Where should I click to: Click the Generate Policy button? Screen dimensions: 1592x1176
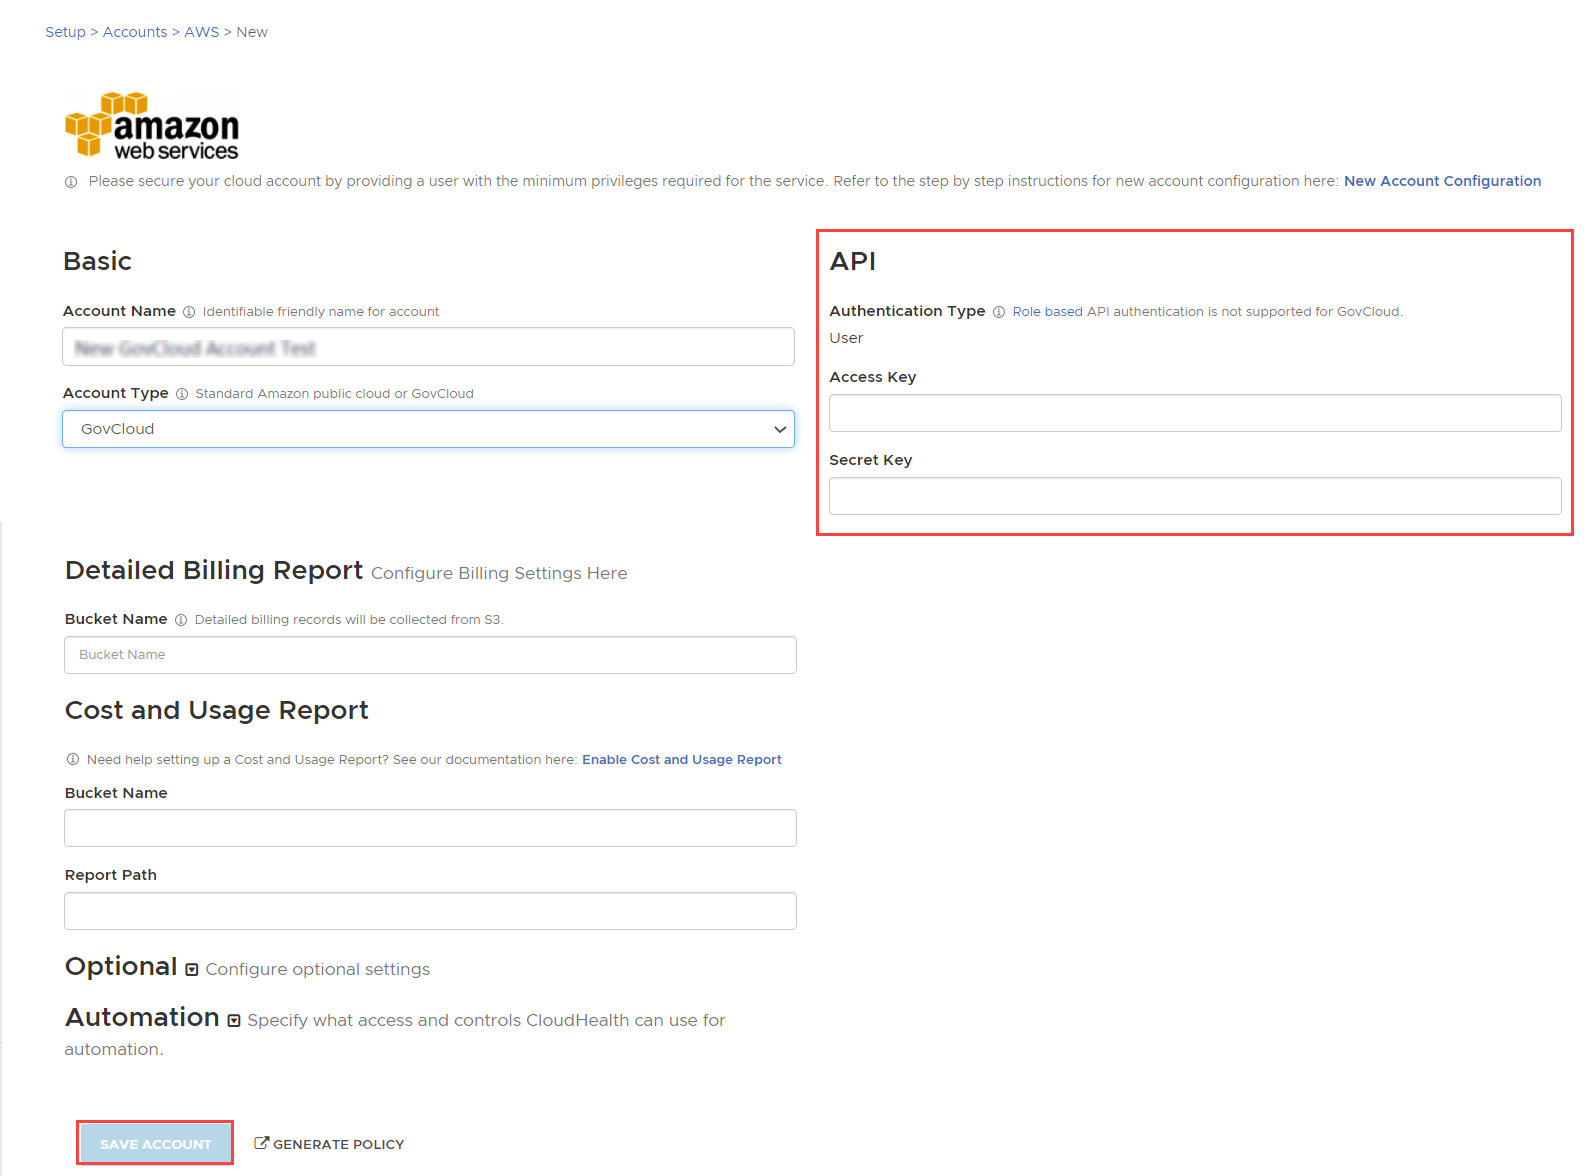click(x=329, y=1144)
